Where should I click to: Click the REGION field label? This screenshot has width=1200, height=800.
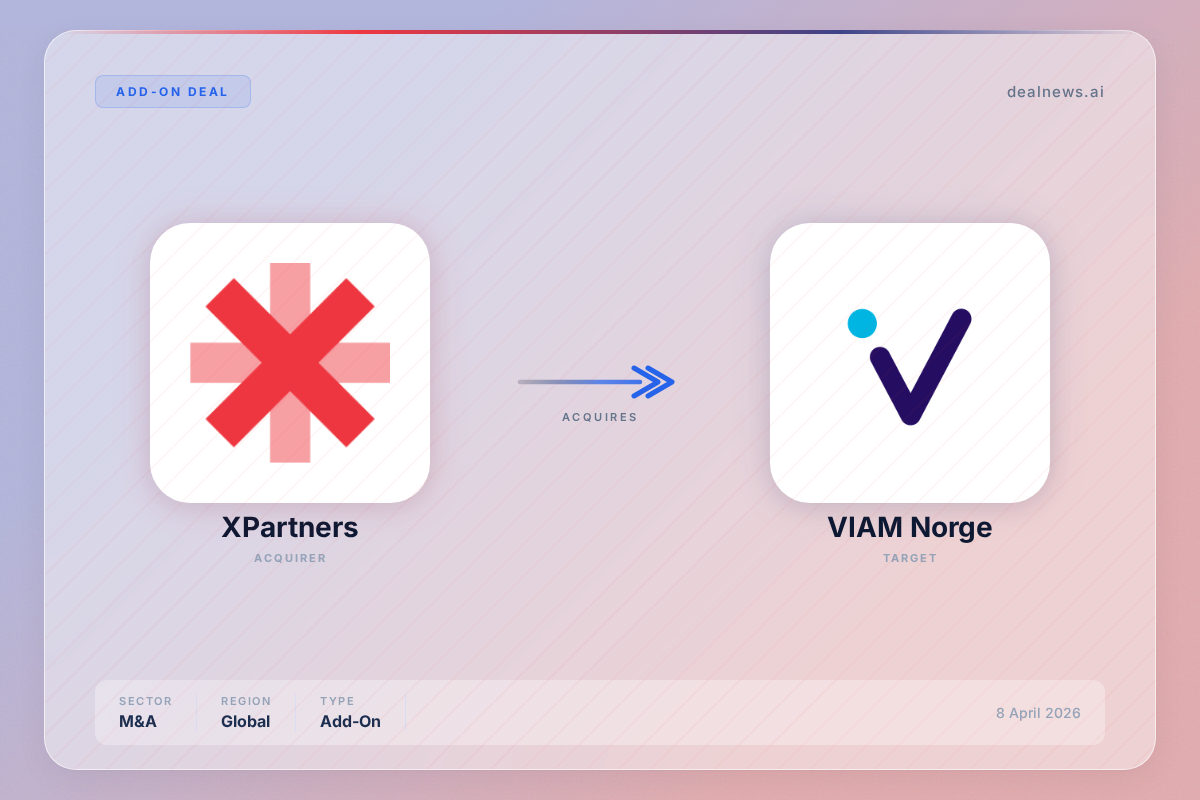pyautogui.click(x=246, y=701)
